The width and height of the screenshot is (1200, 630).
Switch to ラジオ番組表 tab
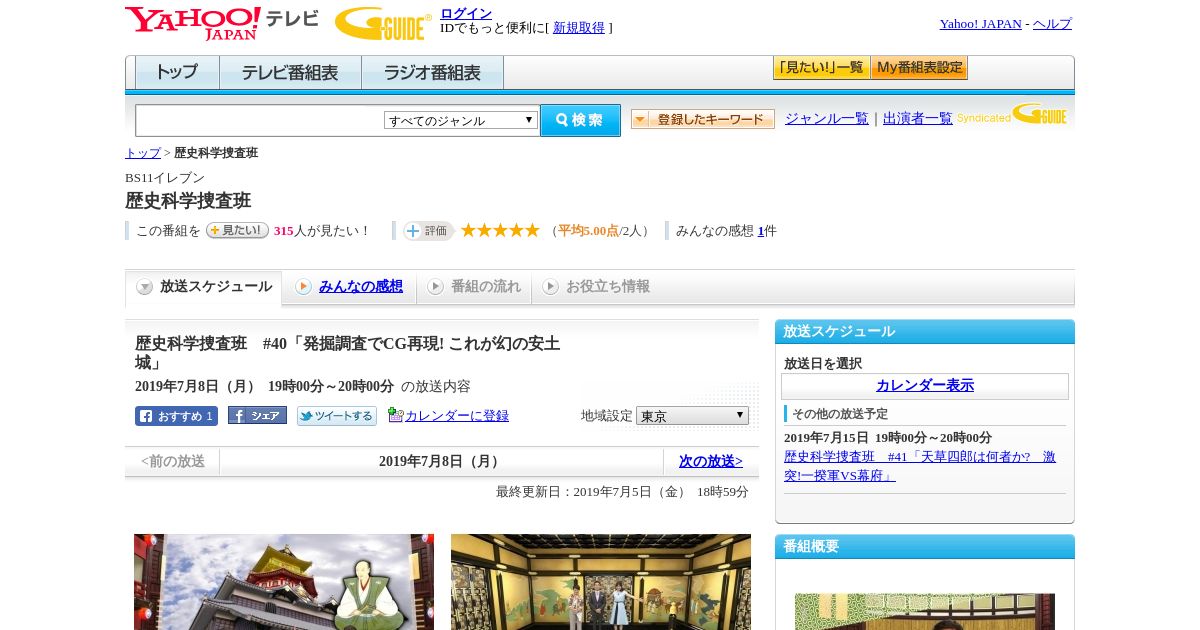(433, 73)
